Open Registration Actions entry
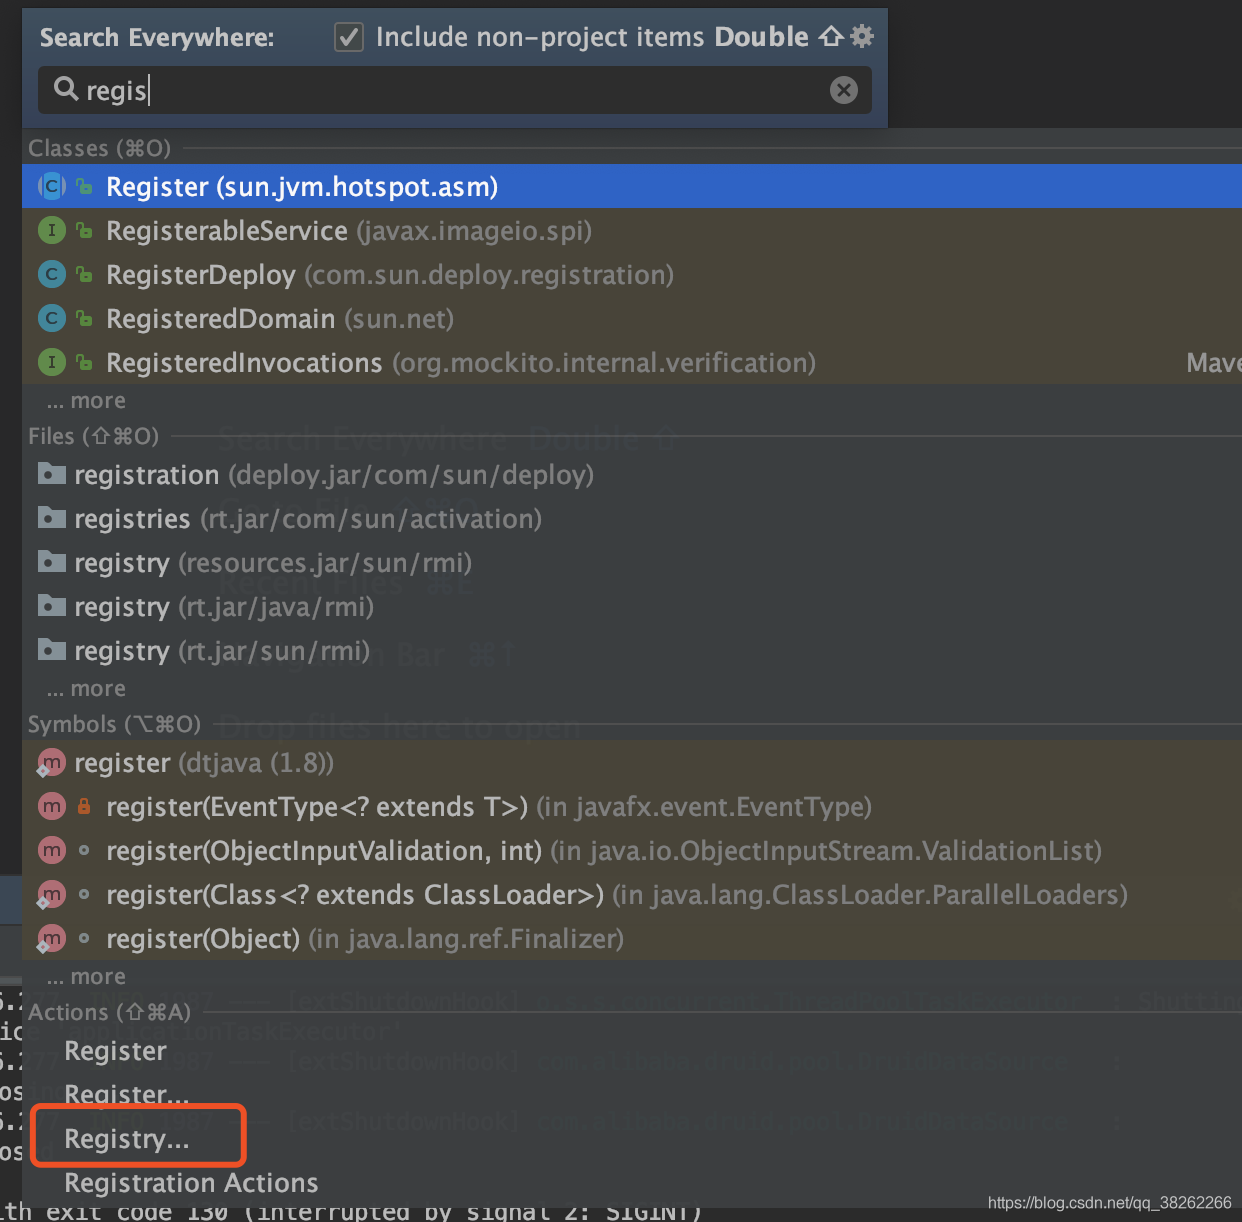Image resolution: width=1242 pixels, height=1222 pixels. pyautogui.click(x=191, y=1183)
